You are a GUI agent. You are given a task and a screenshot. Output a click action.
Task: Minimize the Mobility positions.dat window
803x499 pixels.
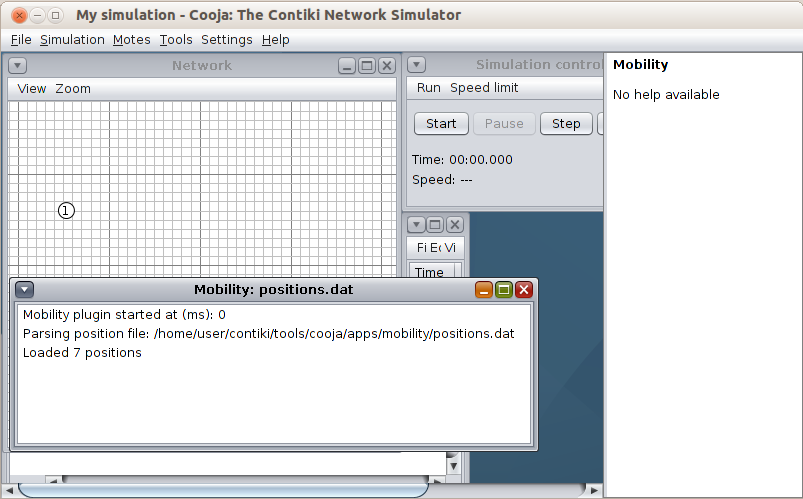(x=484, y=290)
